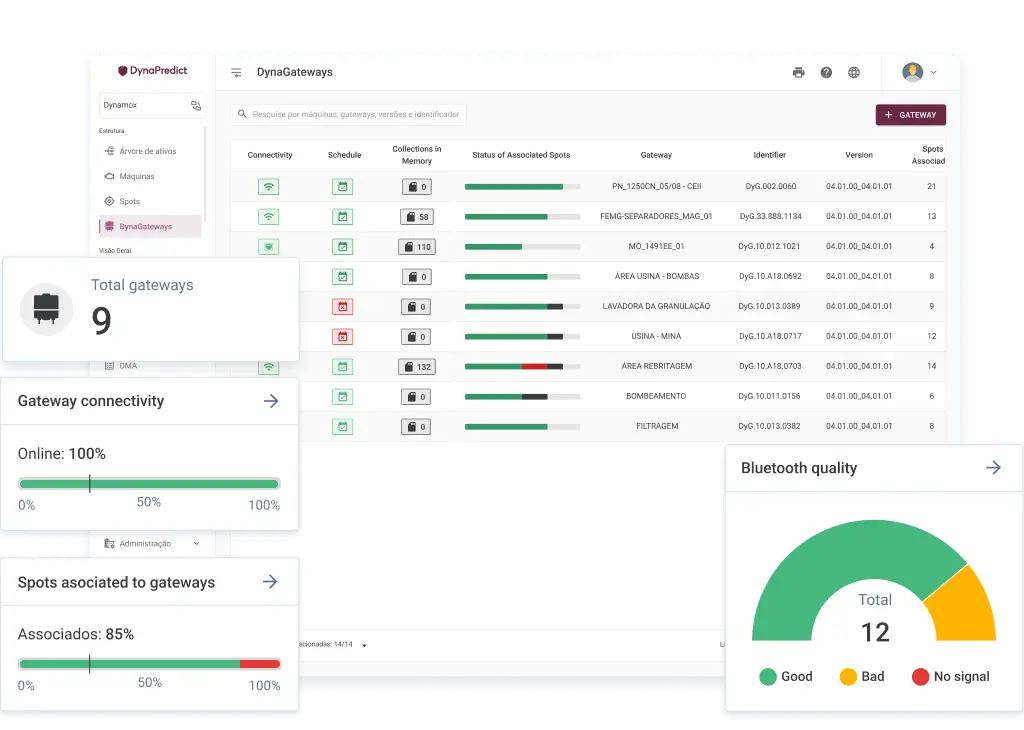Open the schedule icon for ÁREA USINA - BOMBAS
Screen dimensions: 1024x730
coord(342,277)
